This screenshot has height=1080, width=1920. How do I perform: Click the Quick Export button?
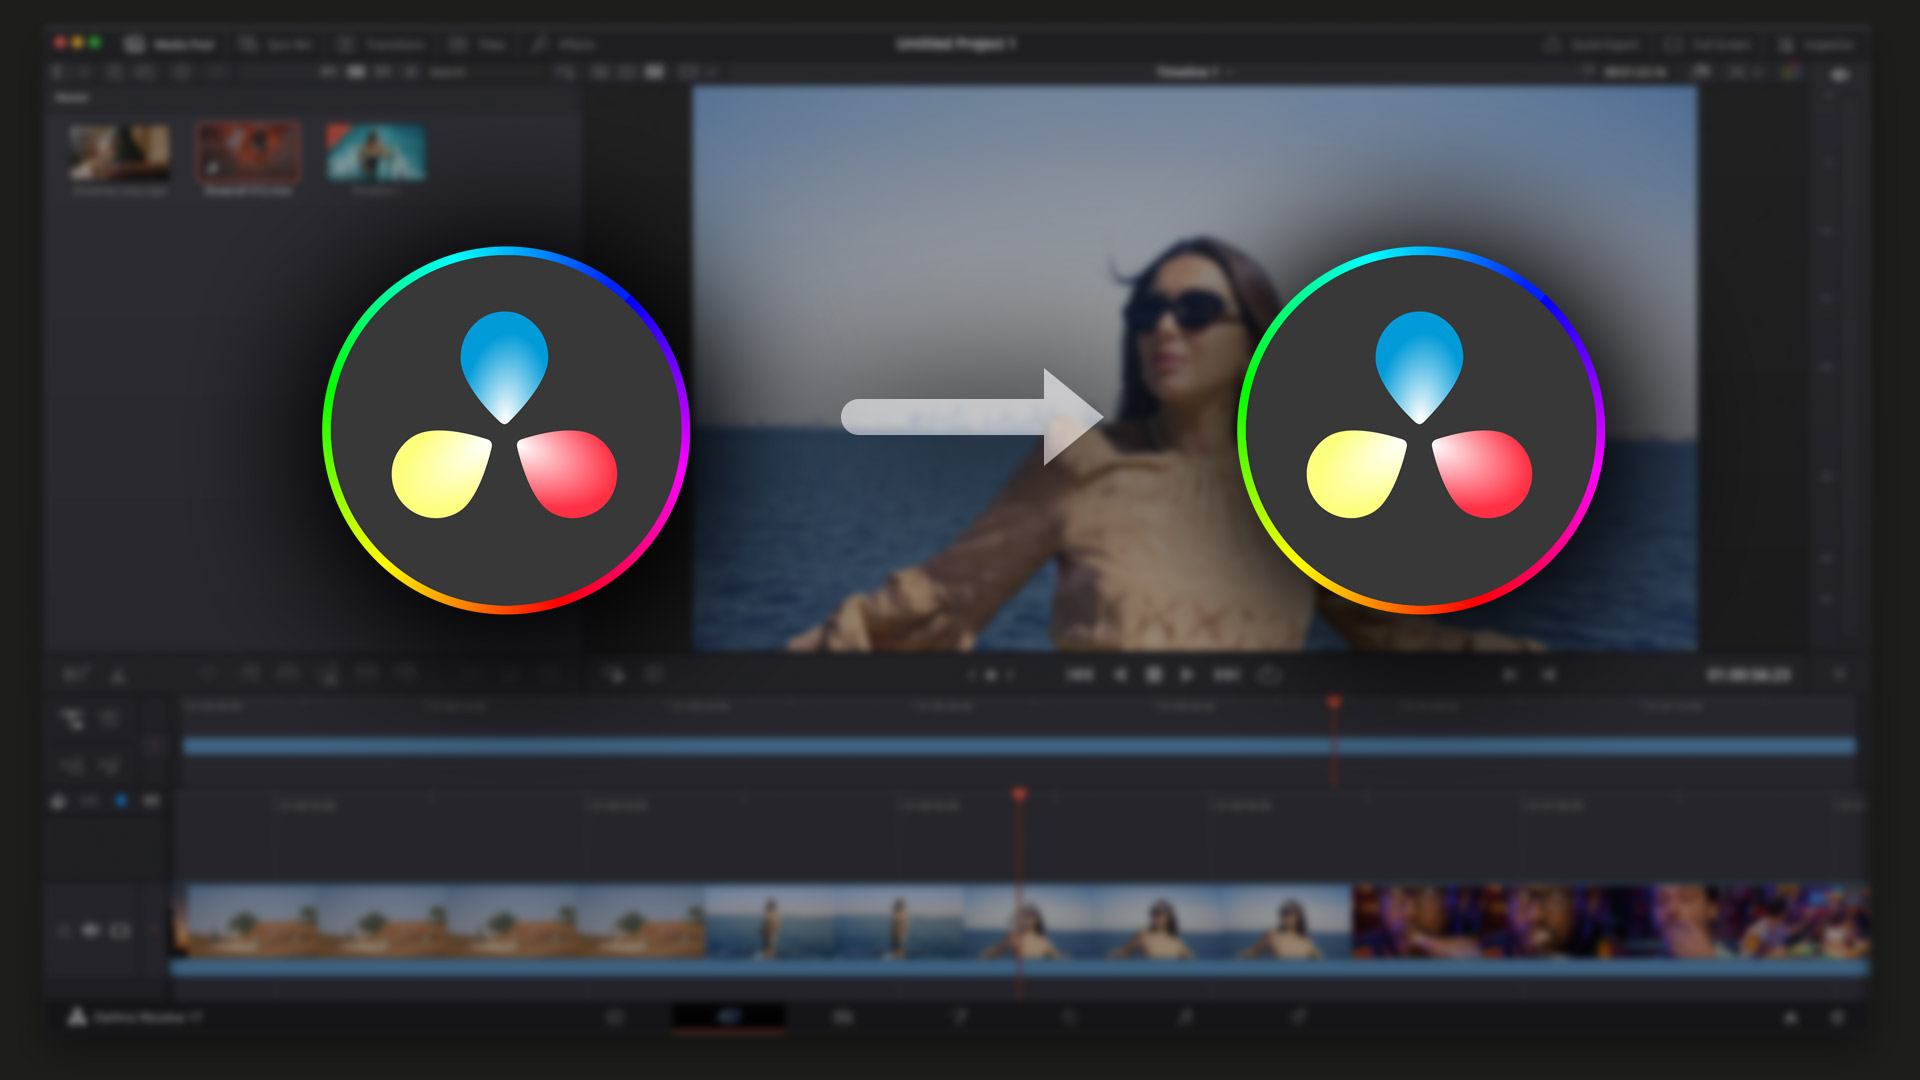pos(1592,45)
